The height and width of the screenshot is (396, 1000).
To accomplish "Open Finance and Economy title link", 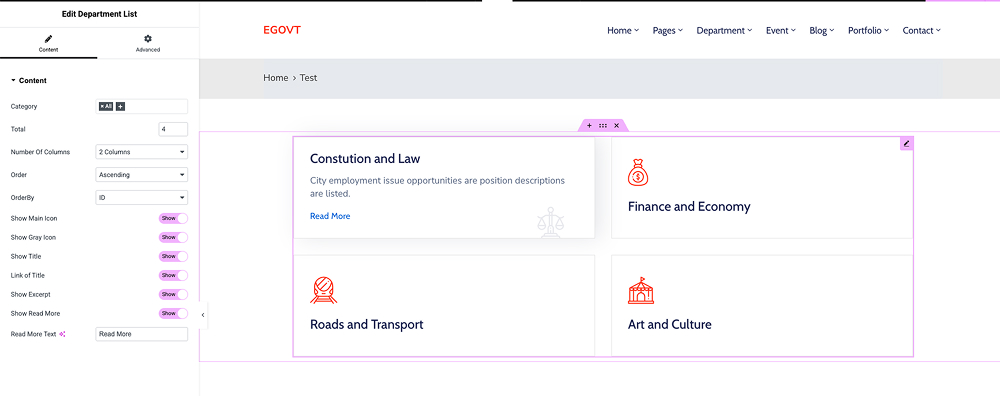I will (x=689, y=207).
